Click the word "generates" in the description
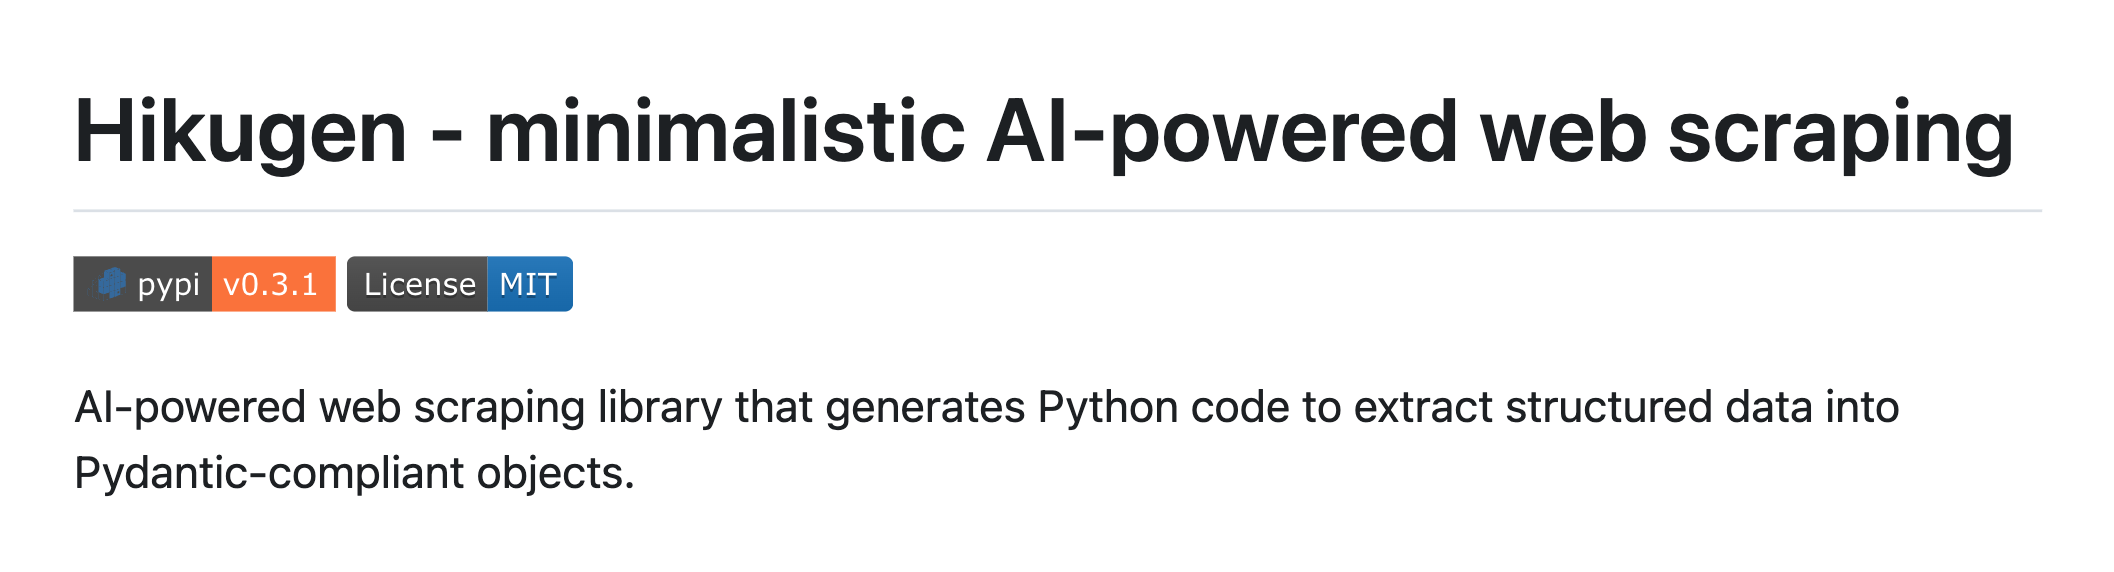The height and width of the screenshot is (572, 2114). tap(925, 408)
